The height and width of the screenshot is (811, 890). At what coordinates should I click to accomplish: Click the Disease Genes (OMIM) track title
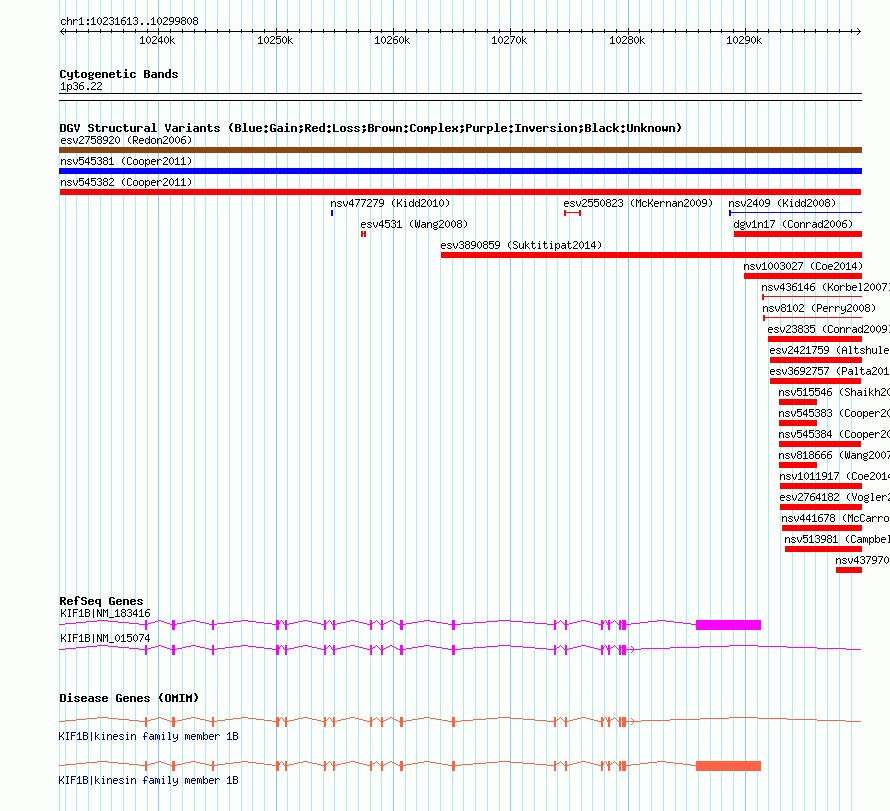click(x=129, y=698)
